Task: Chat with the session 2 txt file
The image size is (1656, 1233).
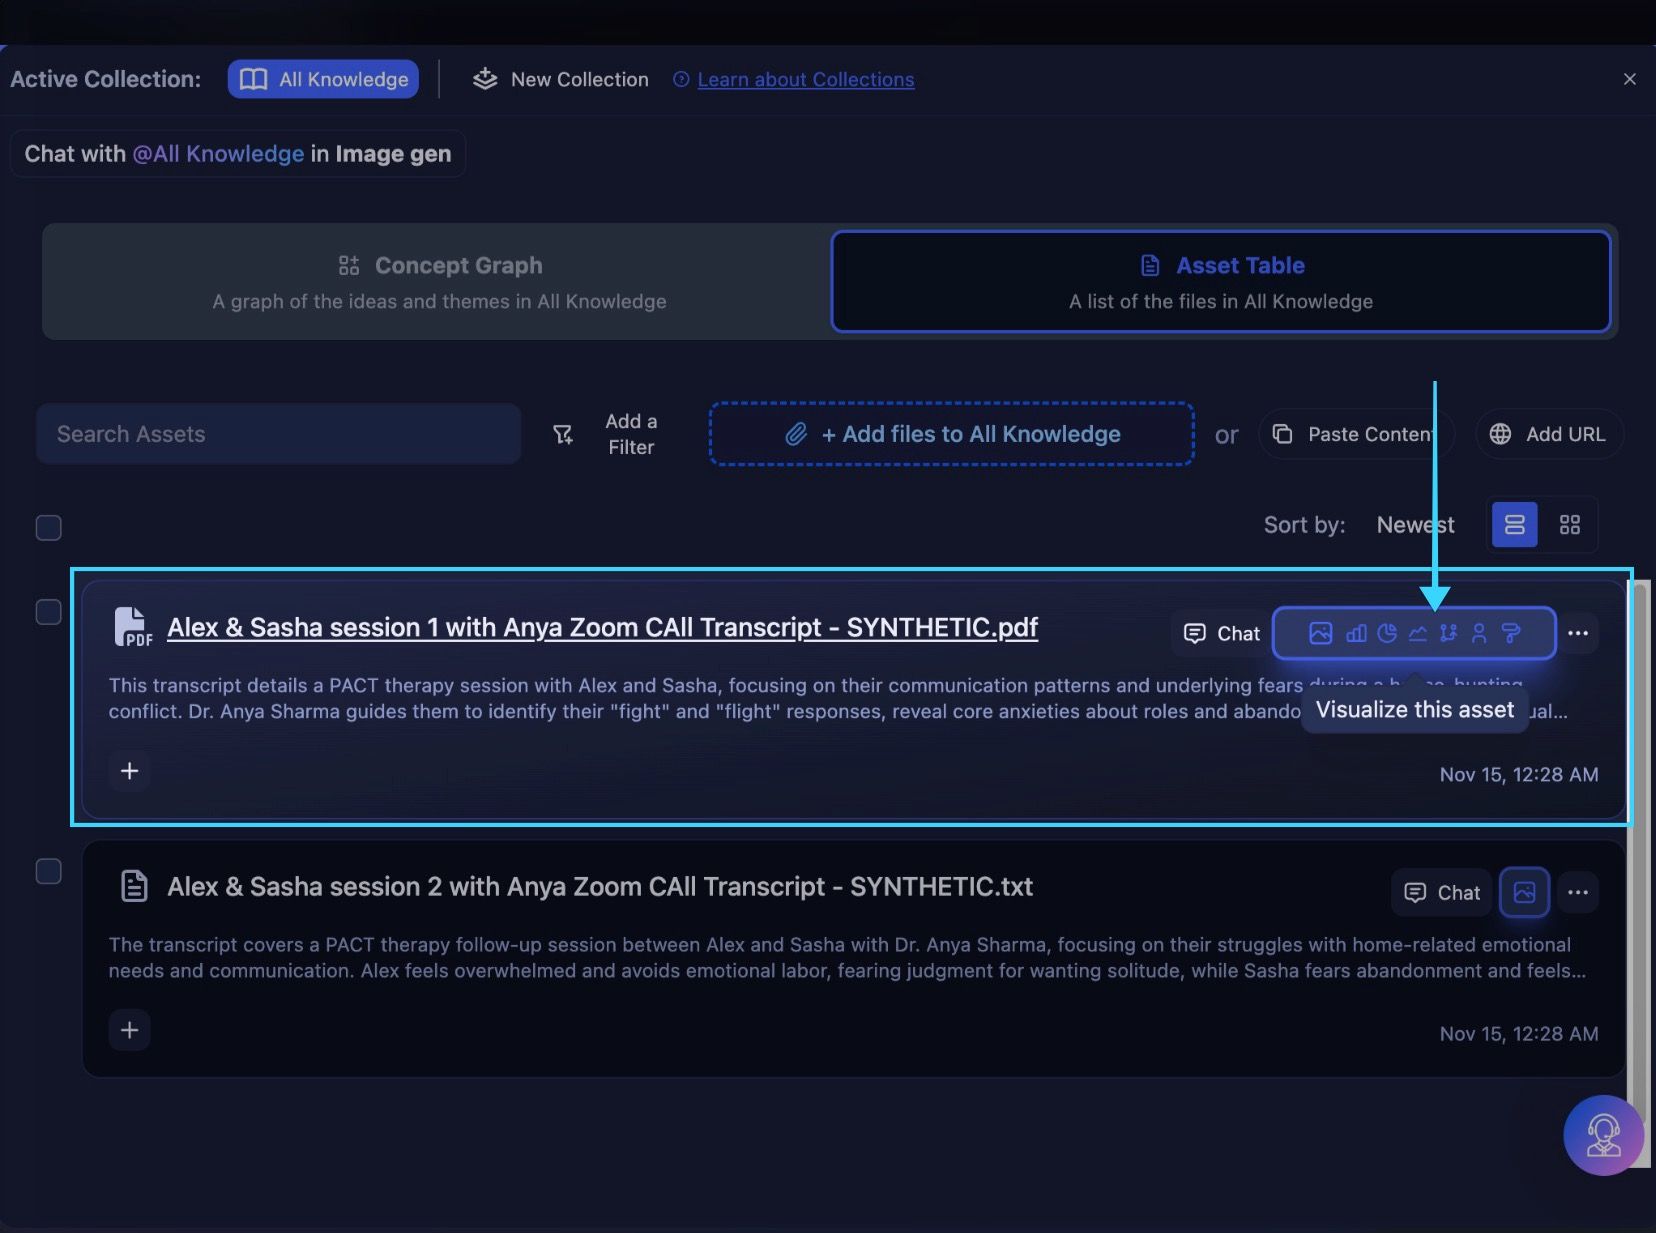Action: (x=1441, y=892)
